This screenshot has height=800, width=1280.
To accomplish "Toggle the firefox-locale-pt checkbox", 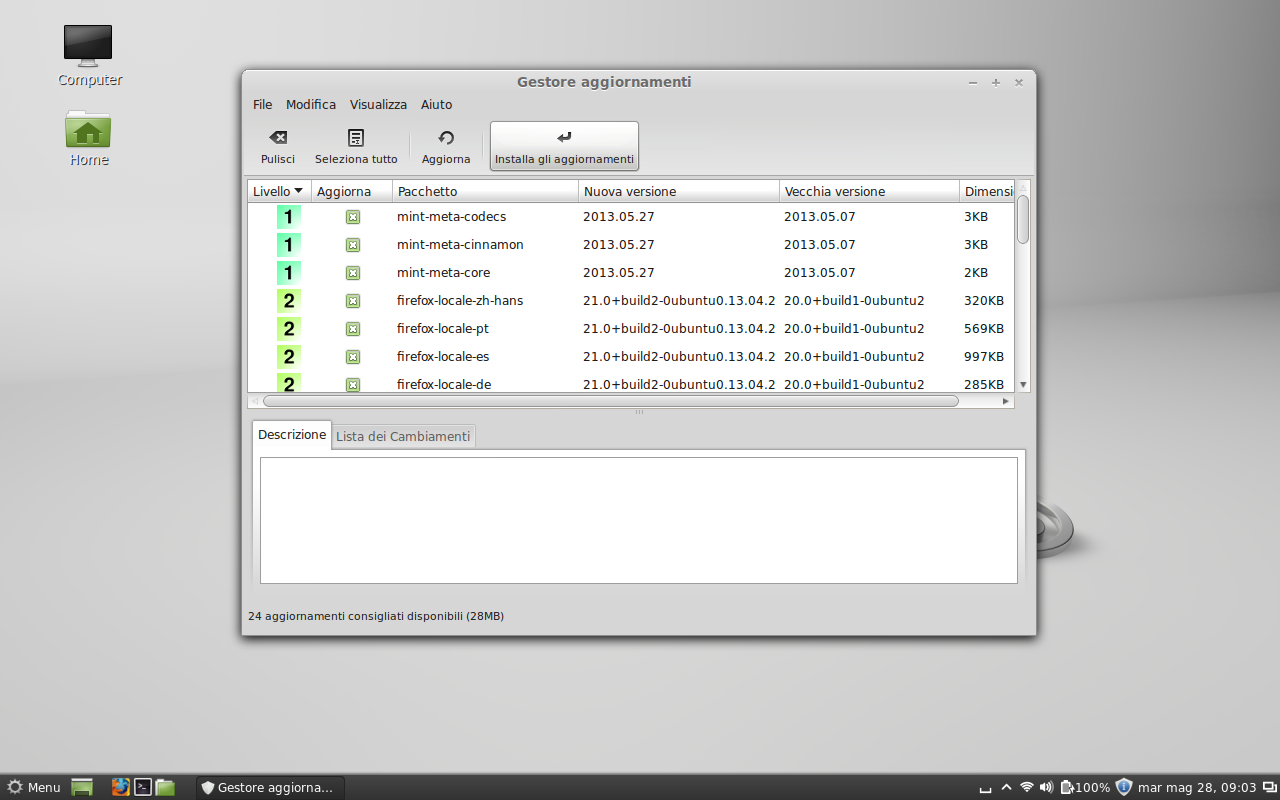I will 353,329.
